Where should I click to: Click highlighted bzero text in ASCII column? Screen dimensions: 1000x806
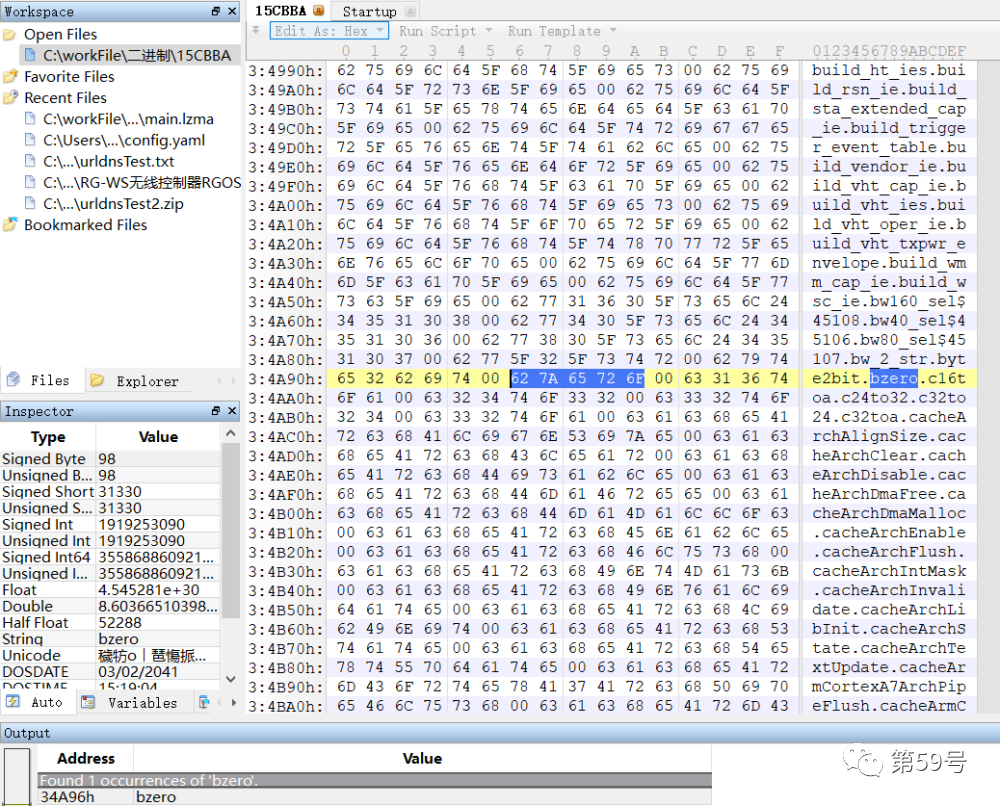tap(893, 379)
